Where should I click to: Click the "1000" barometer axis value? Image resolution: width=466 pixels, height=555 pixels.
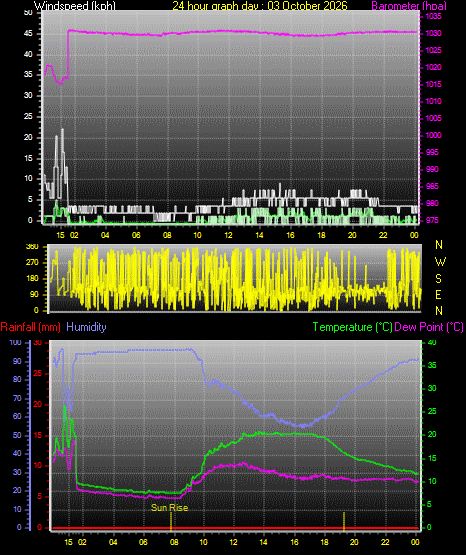pyautogui.click(x=433, y=135)
